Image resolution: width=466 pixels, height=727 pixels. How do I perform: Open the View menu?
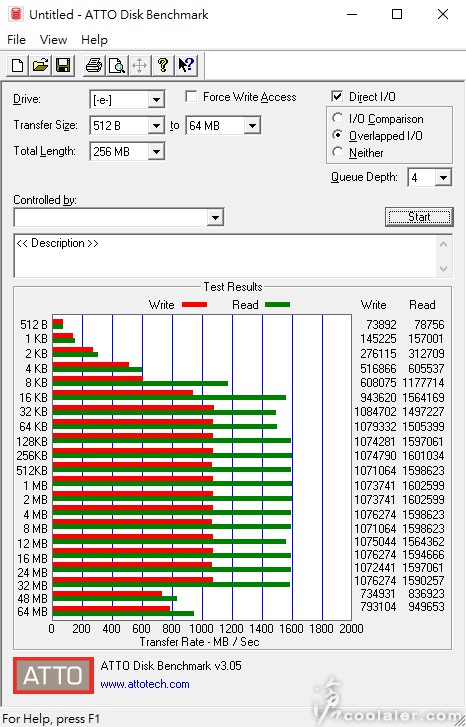53,40
